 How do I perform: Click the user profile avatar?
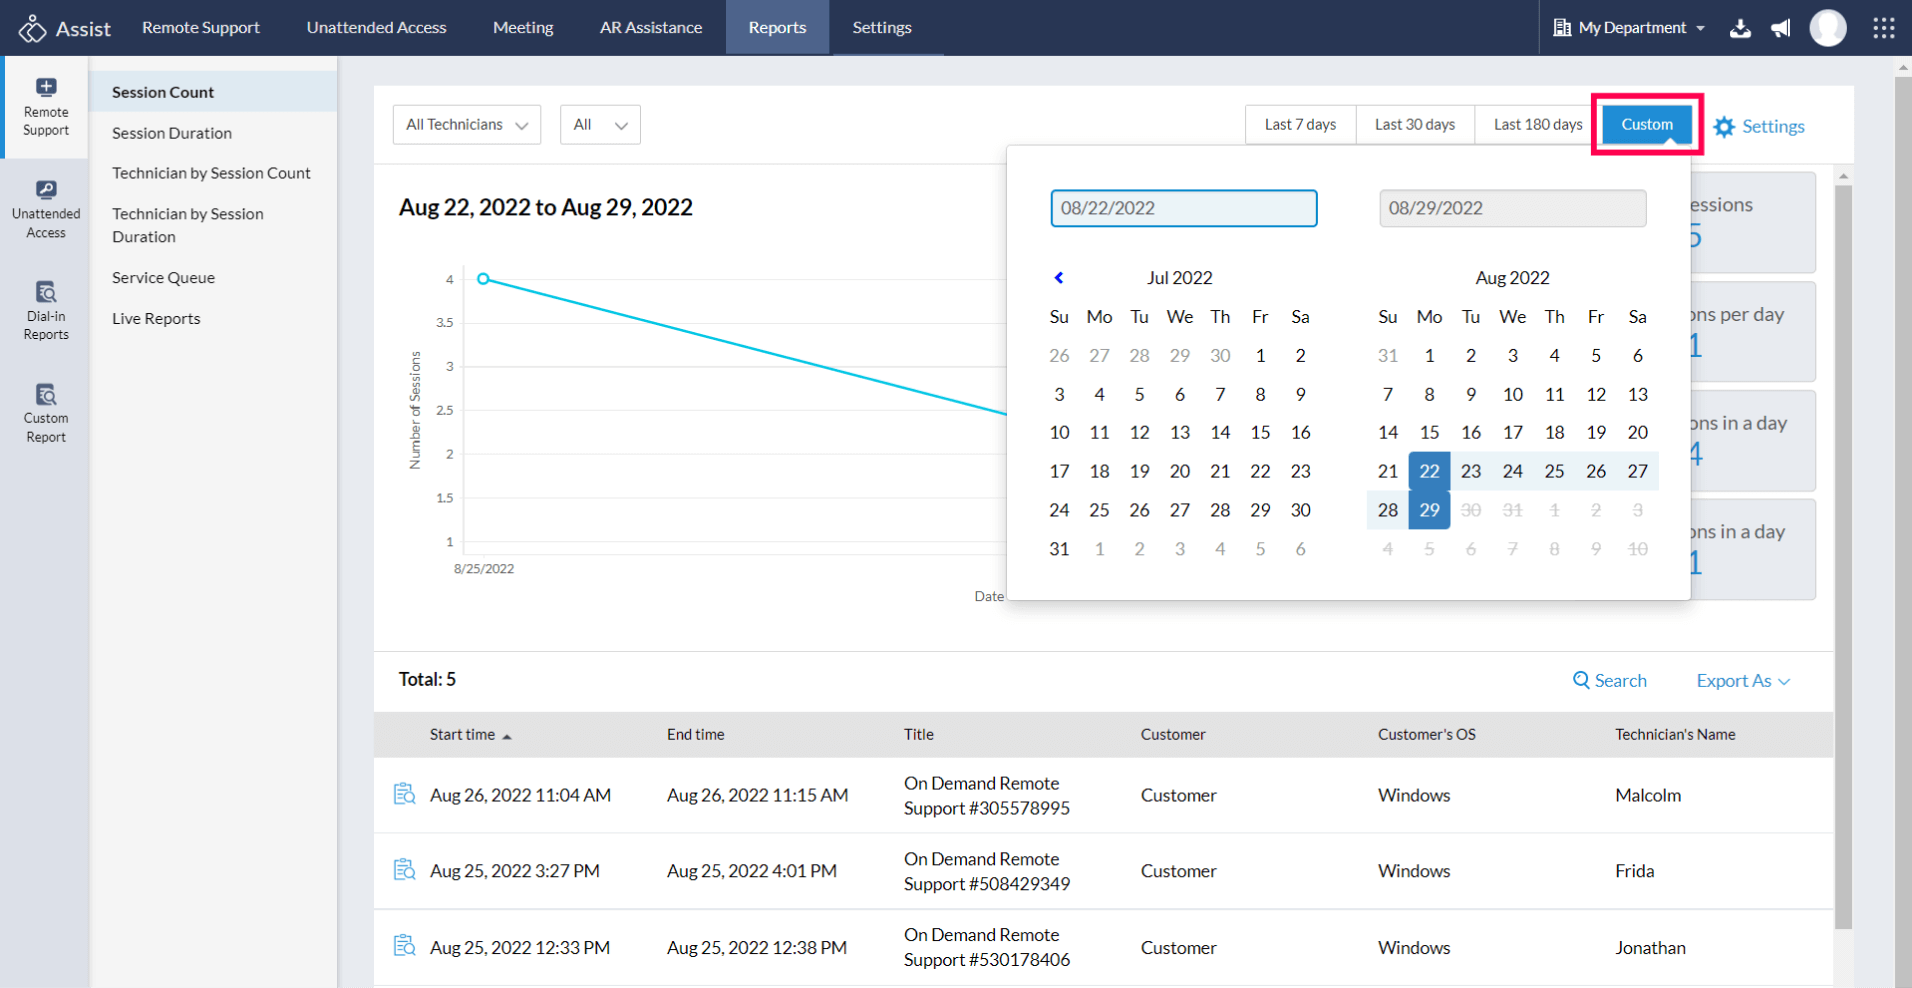click(1827, 28)
